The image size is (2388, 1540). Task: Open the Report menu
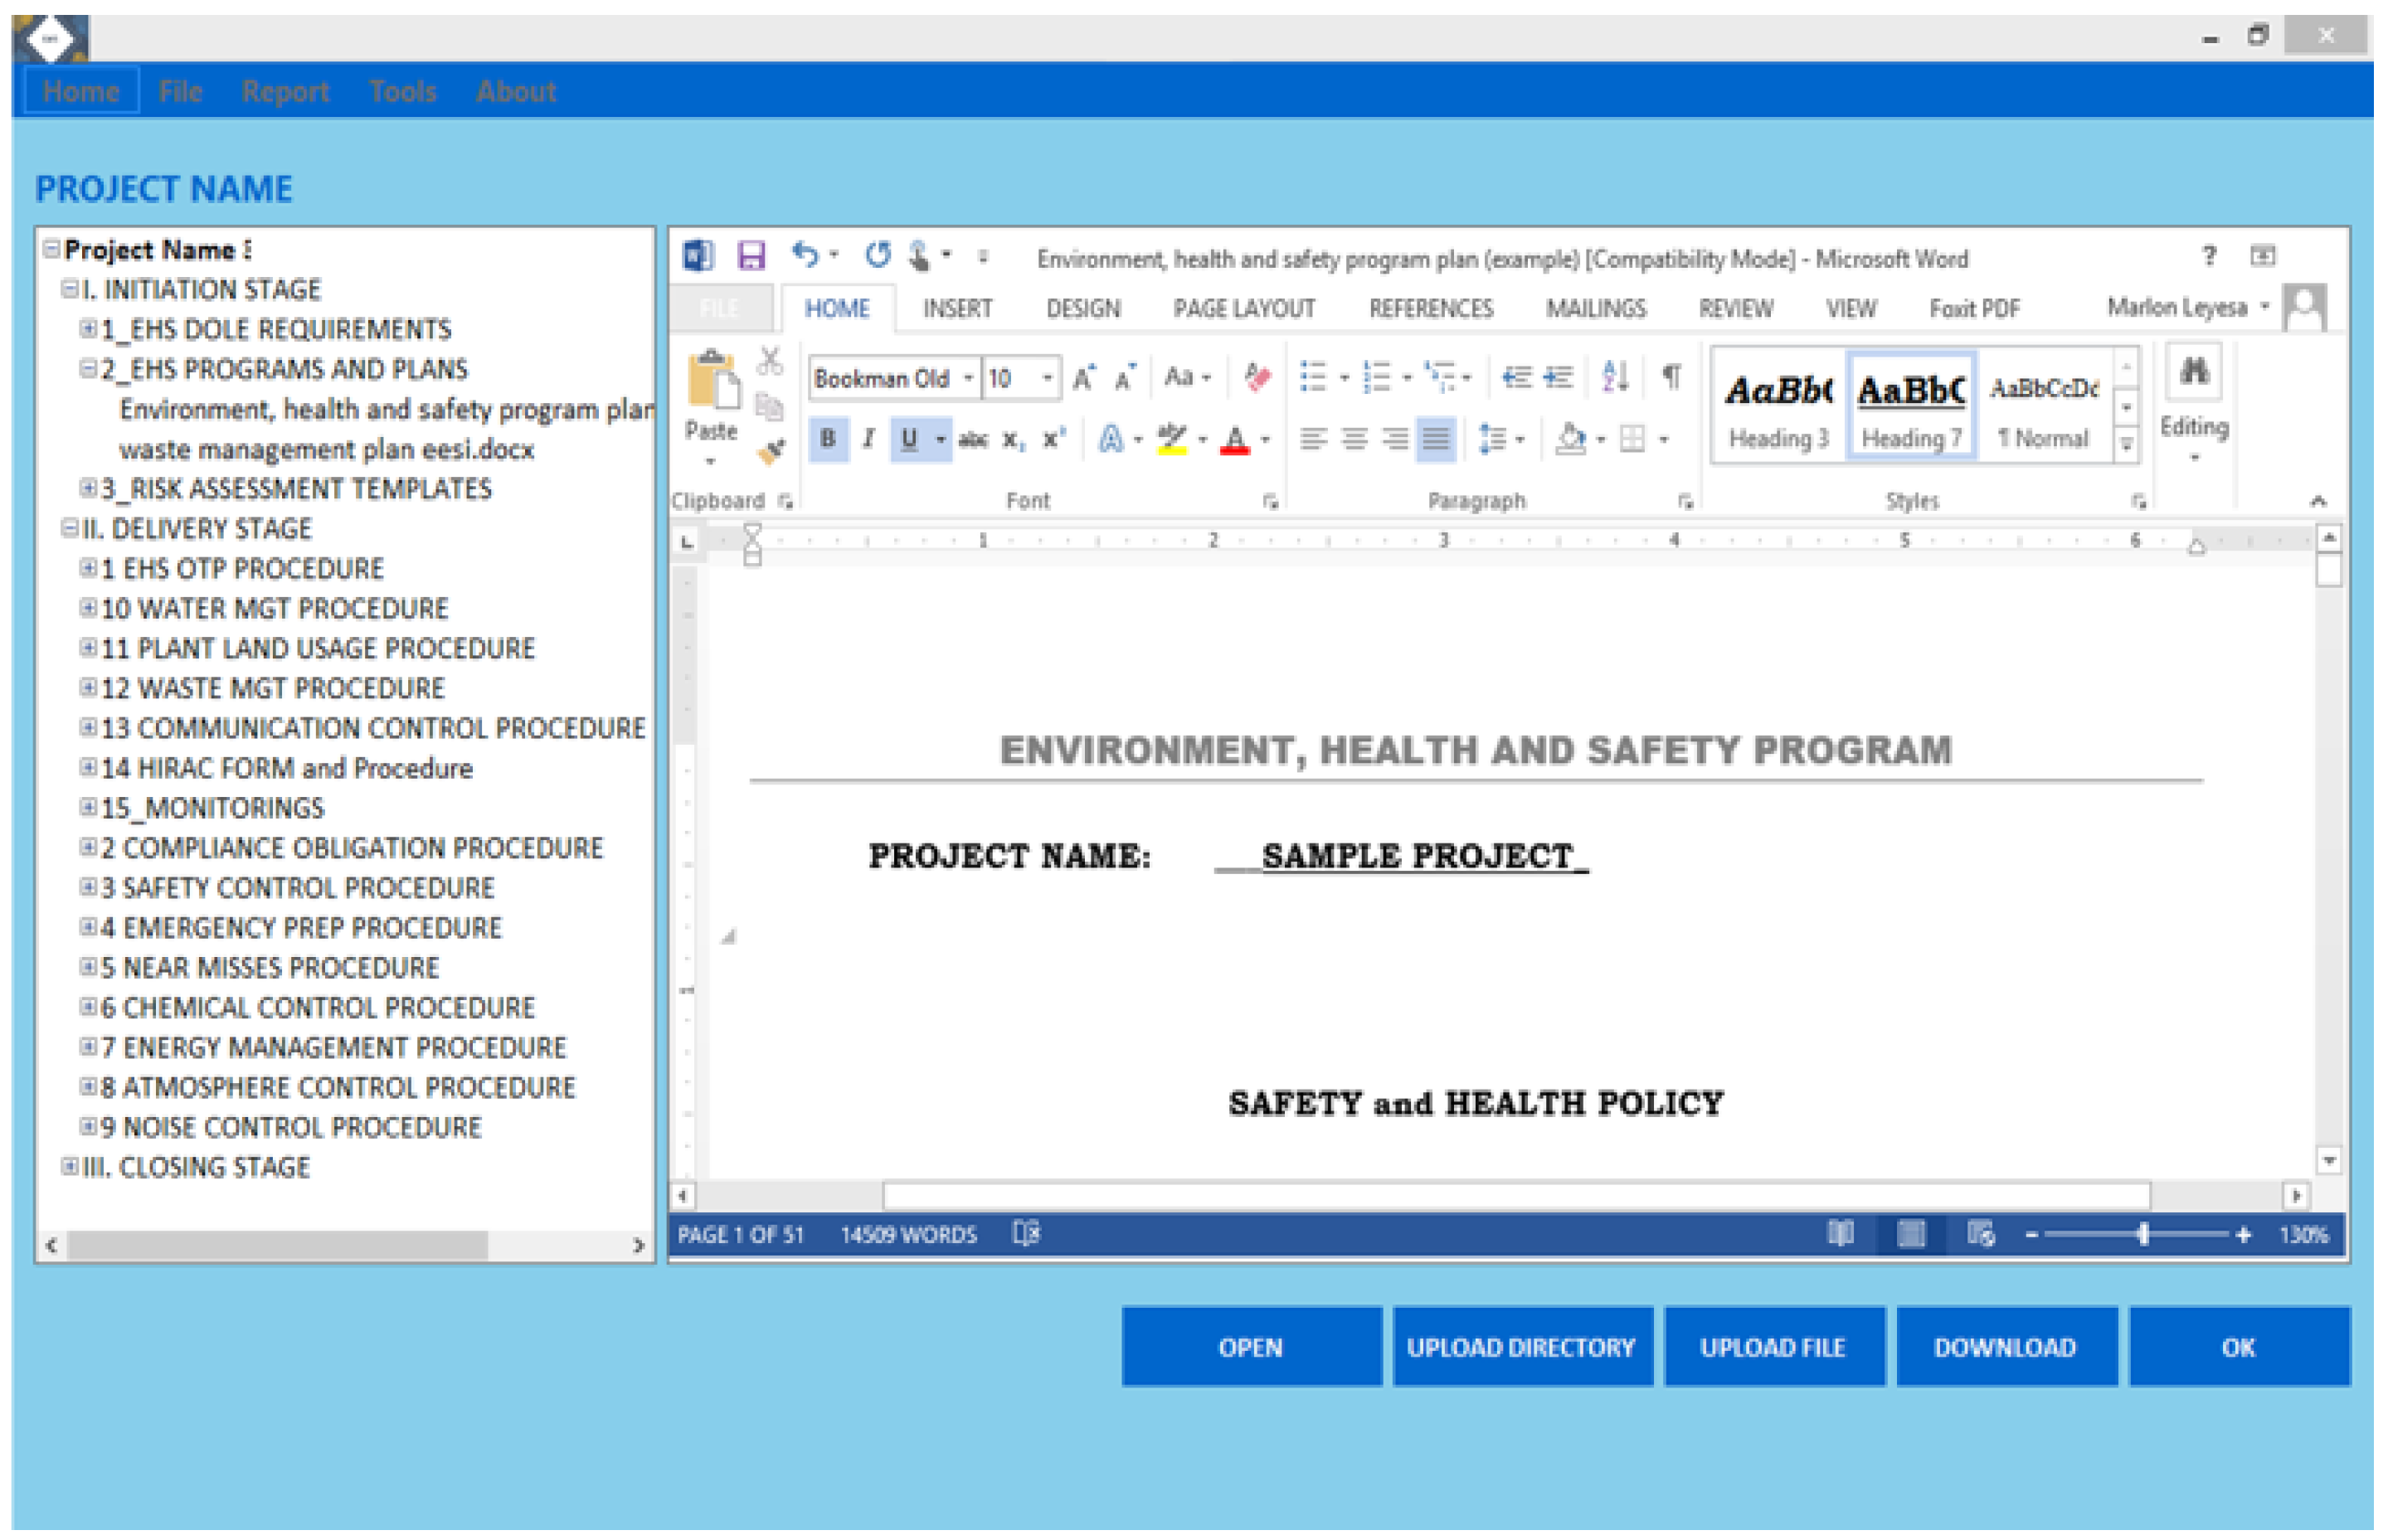285,92
